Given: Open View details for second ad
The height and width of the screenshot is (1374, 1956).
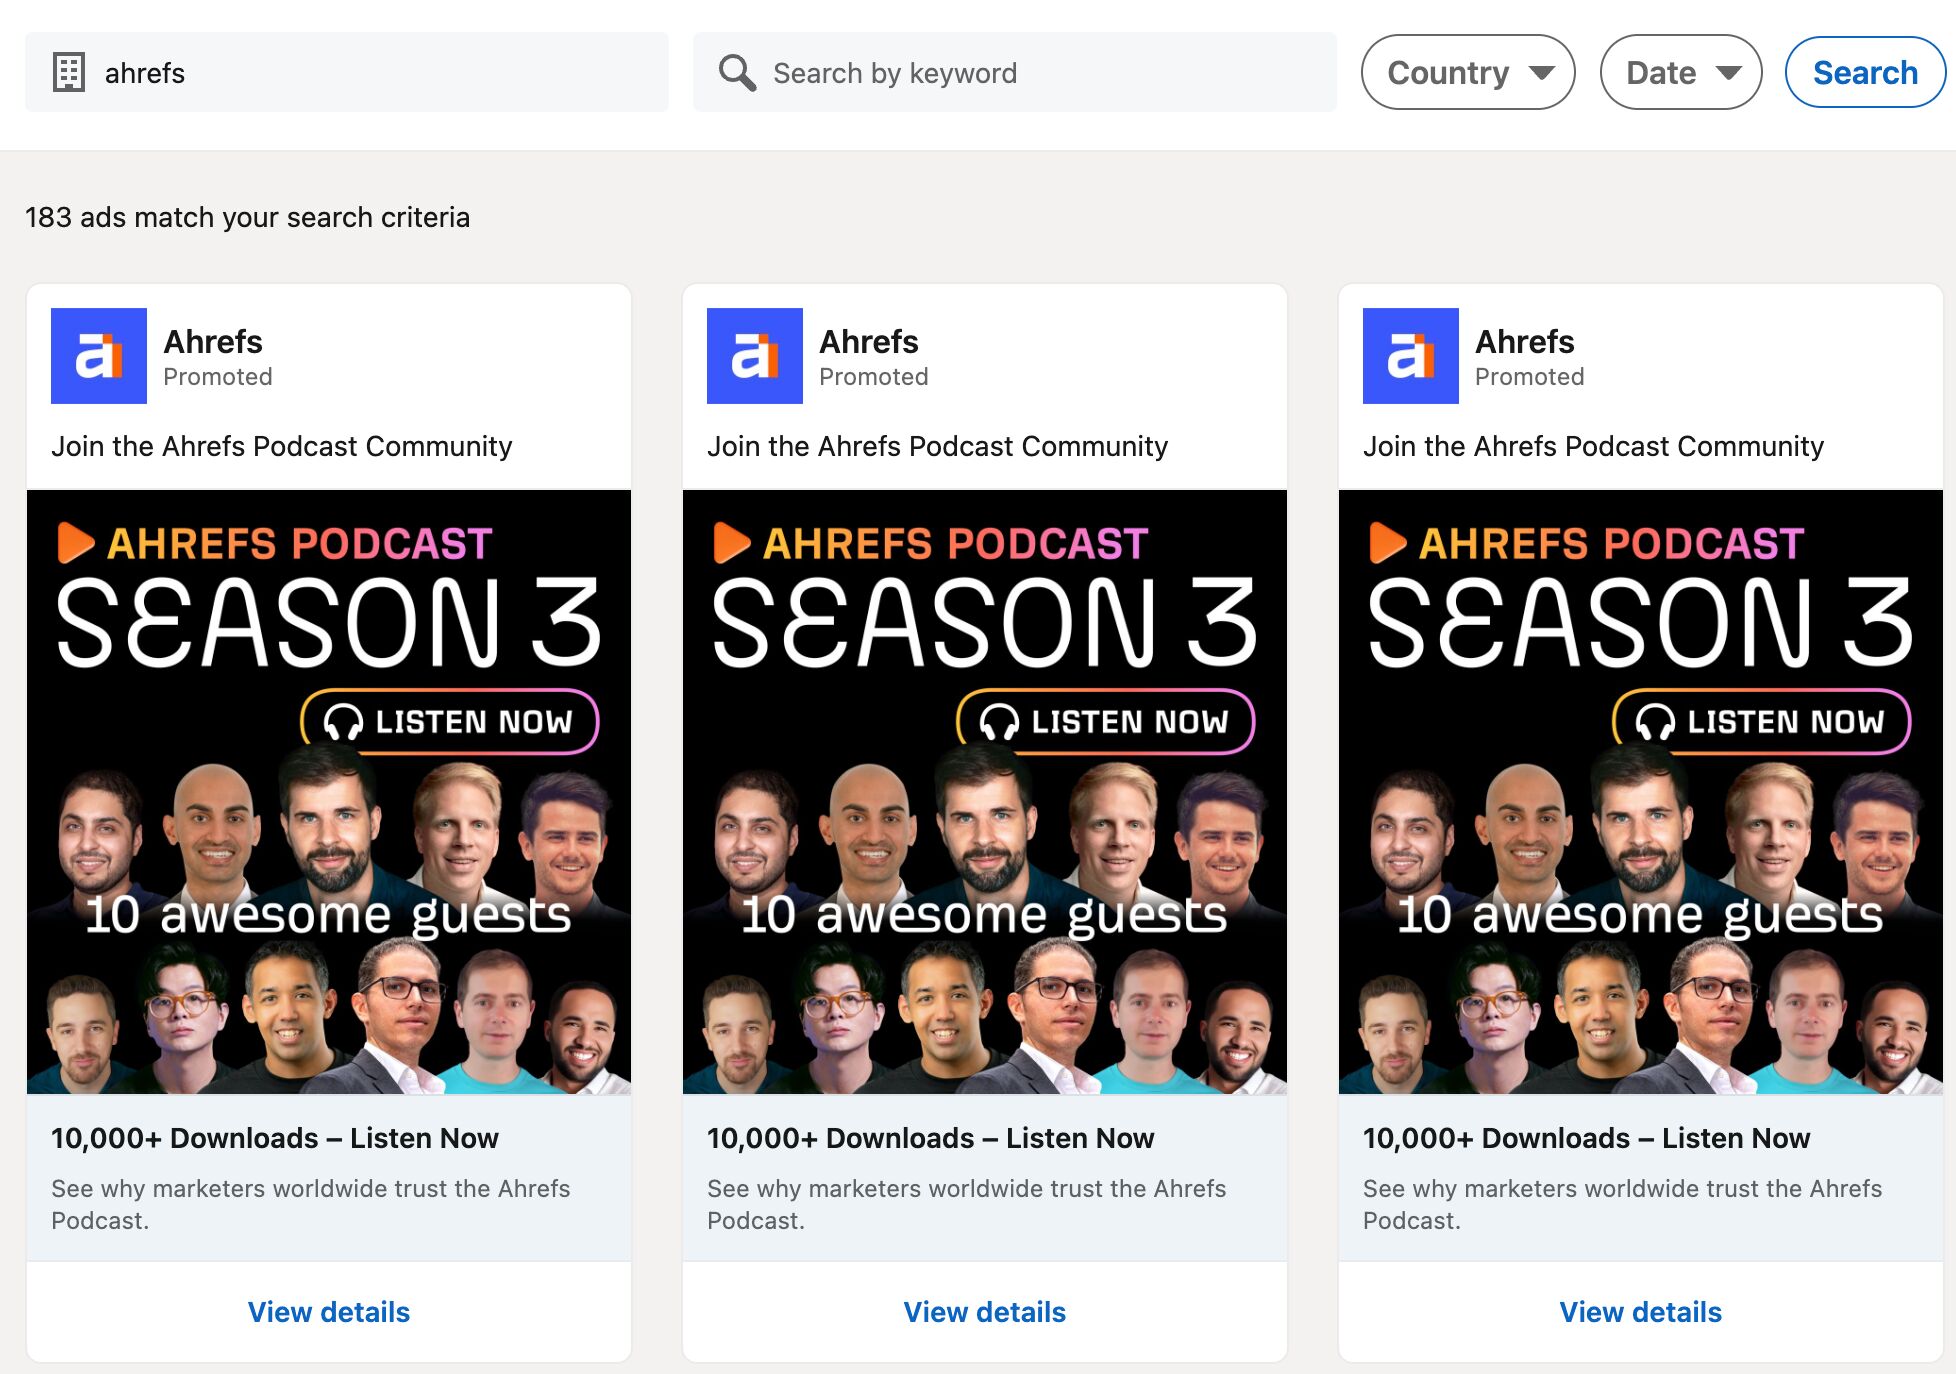Looking at the screenshot, I should tap(985, 1312).
